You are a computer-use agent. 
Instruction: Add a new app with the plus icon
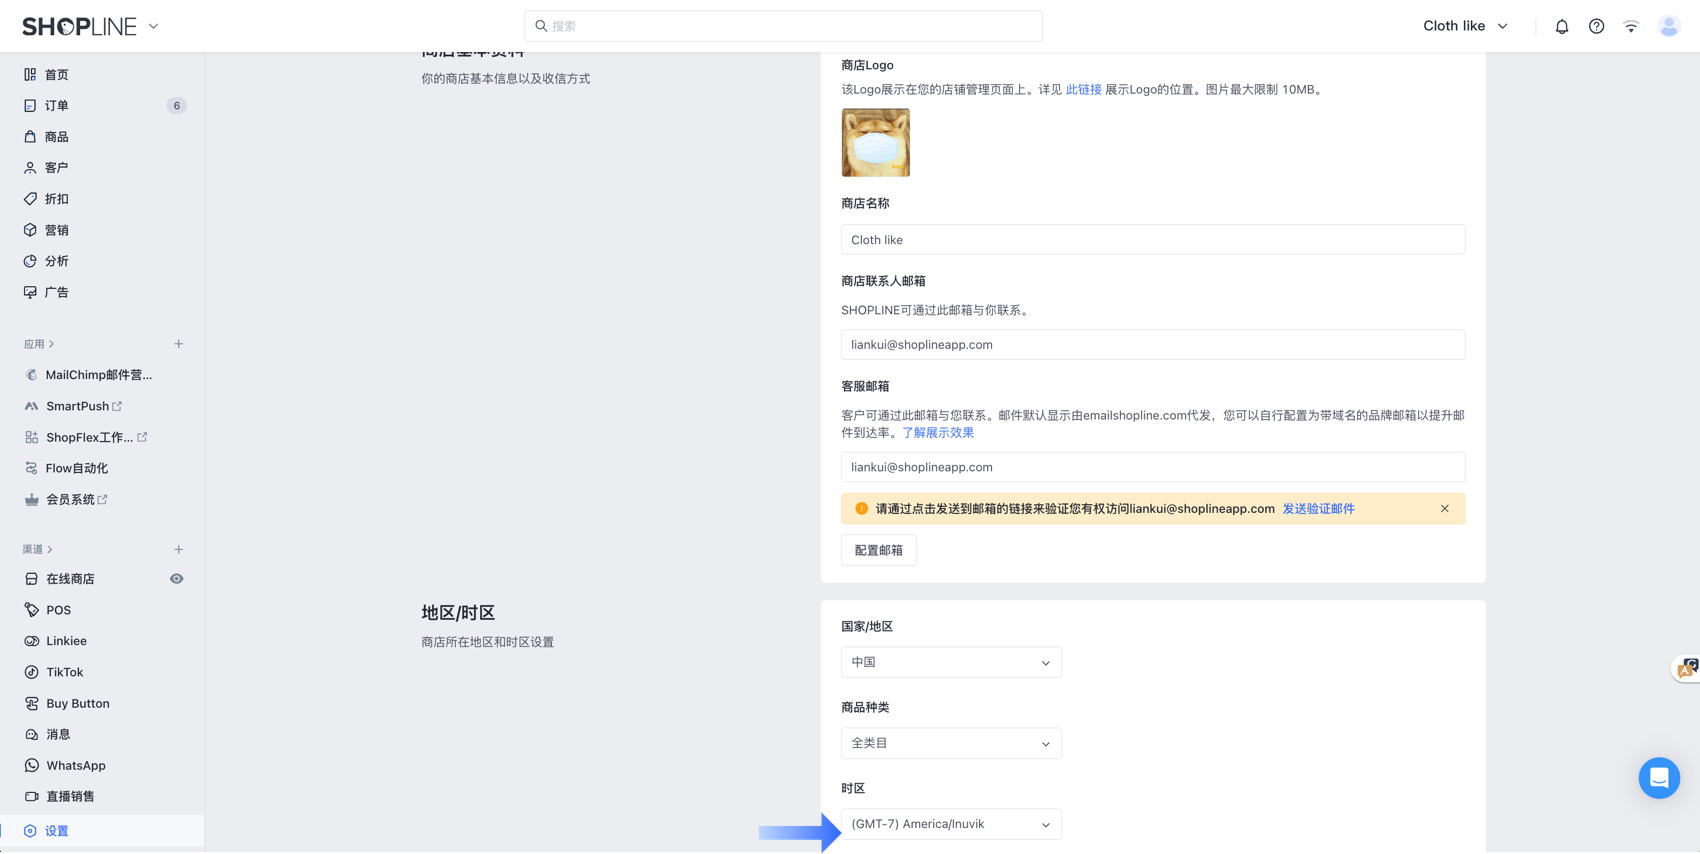179,344
